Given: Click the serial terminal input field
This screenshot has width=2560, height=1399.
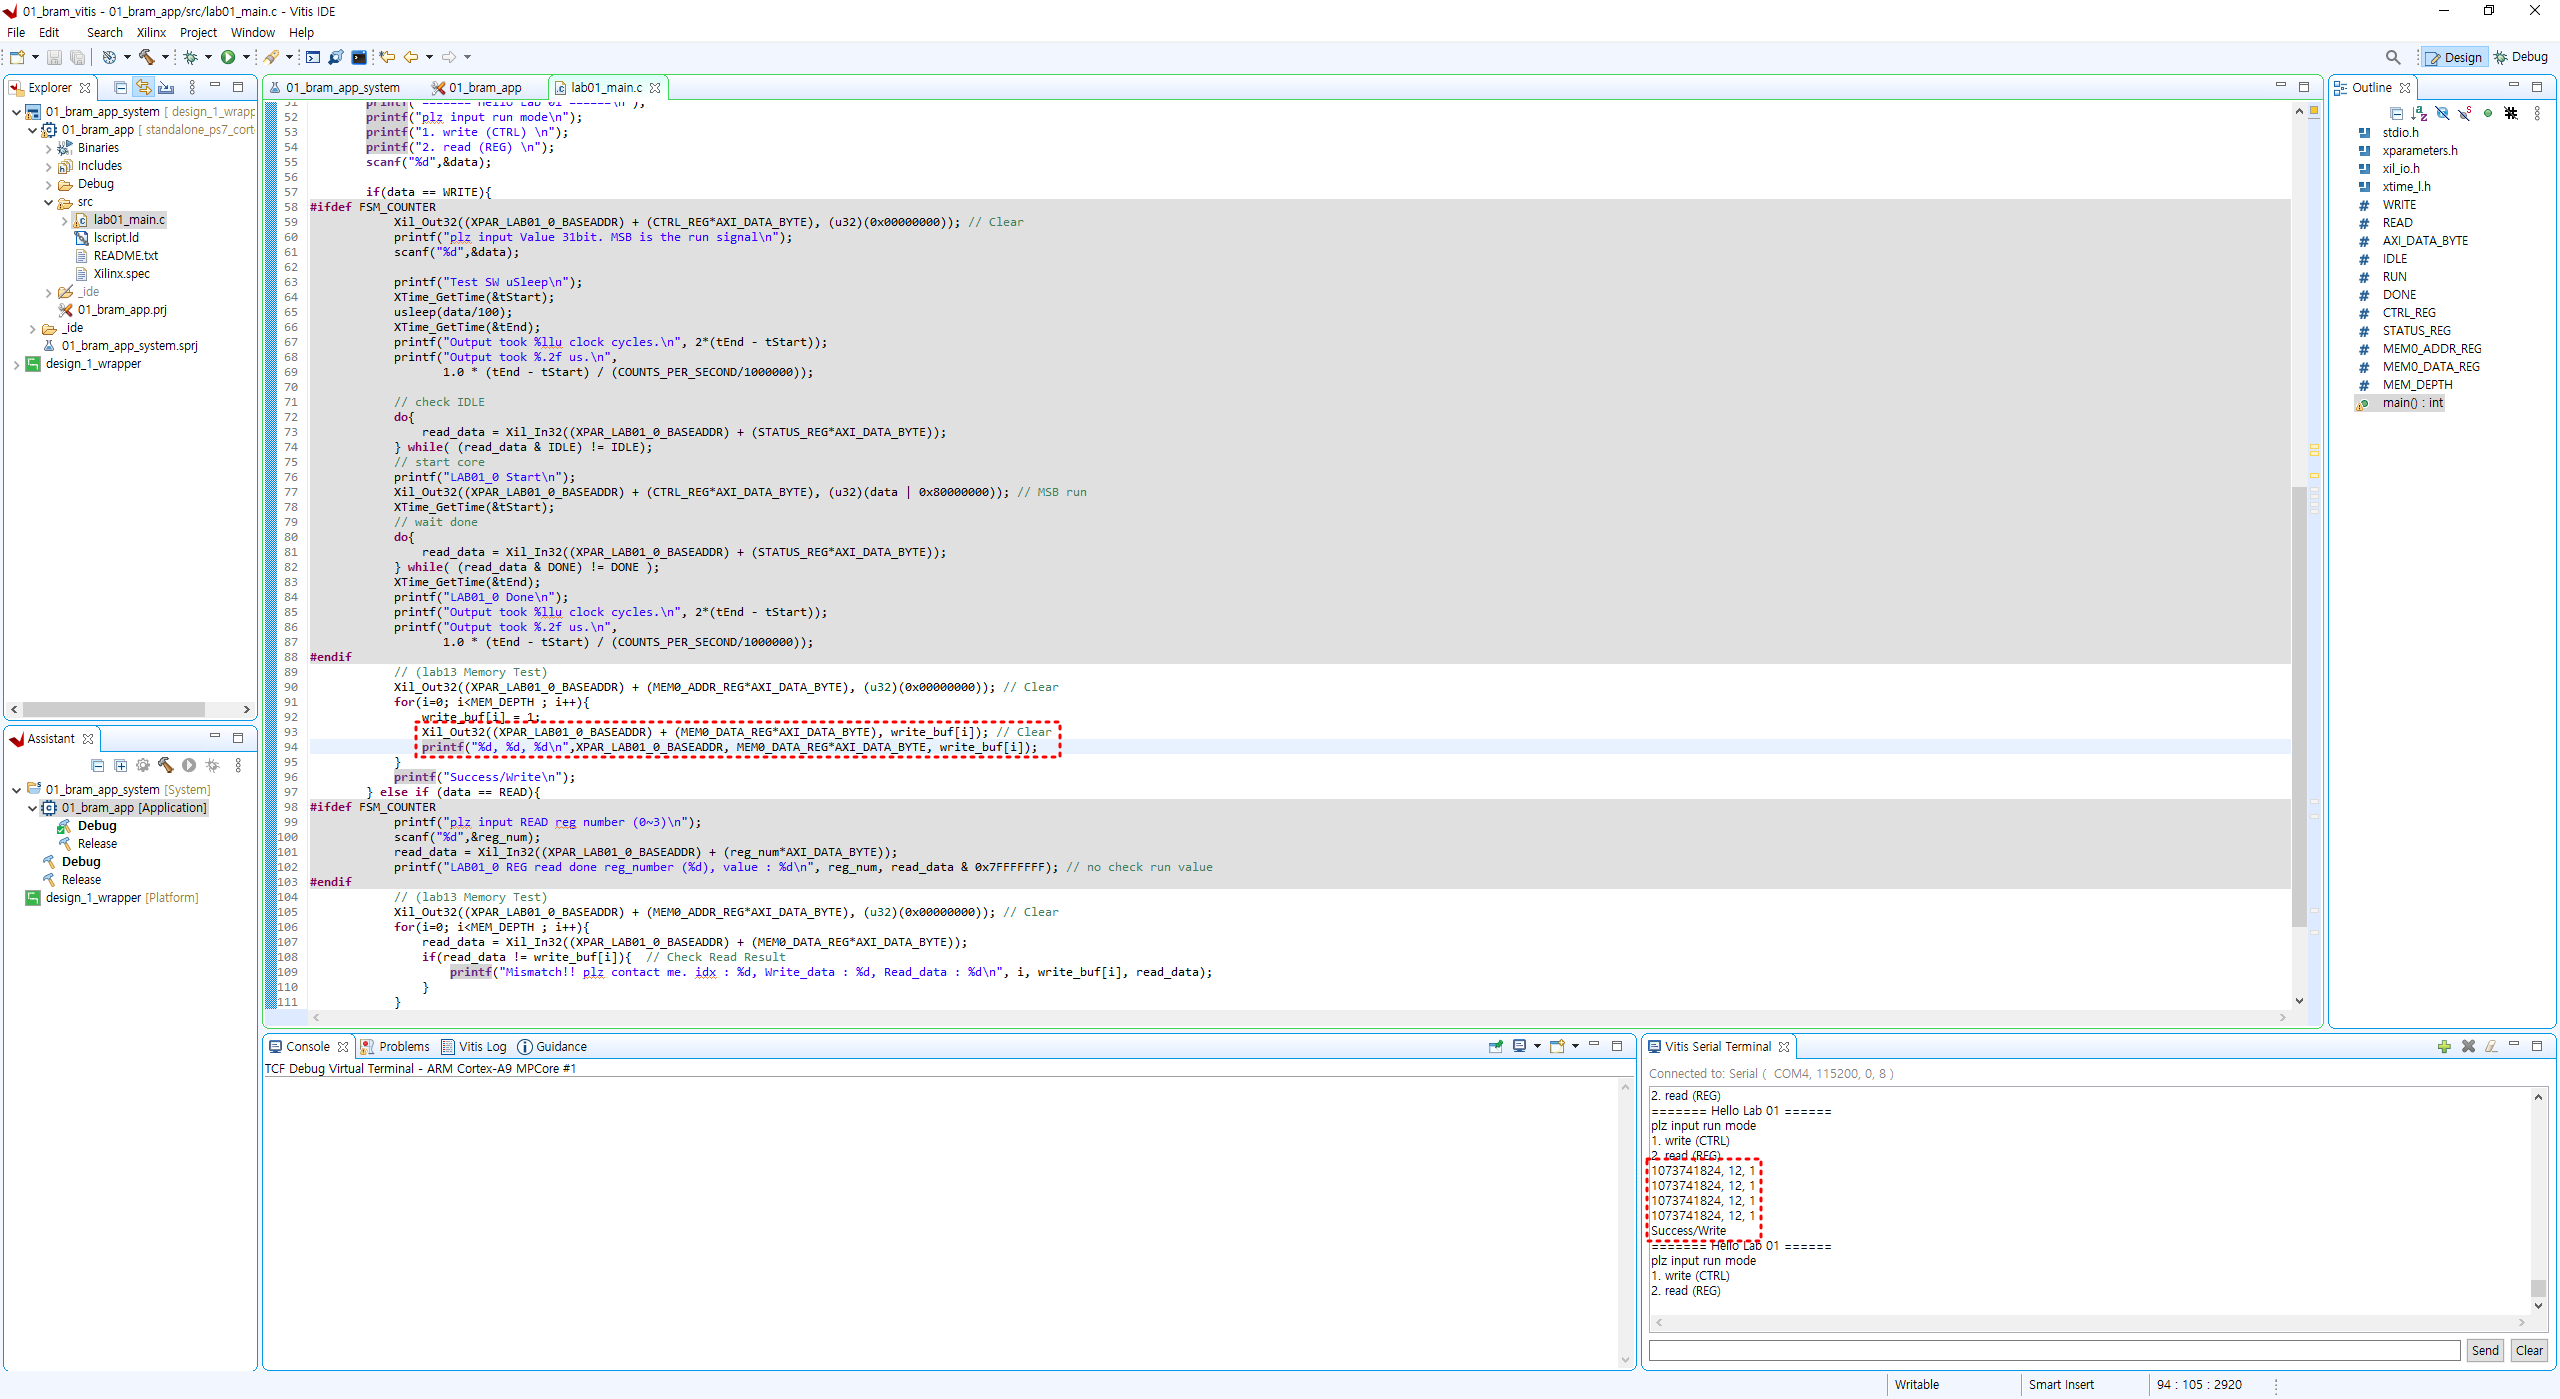Looking at the screenshot, I should coord(2053,1350).
